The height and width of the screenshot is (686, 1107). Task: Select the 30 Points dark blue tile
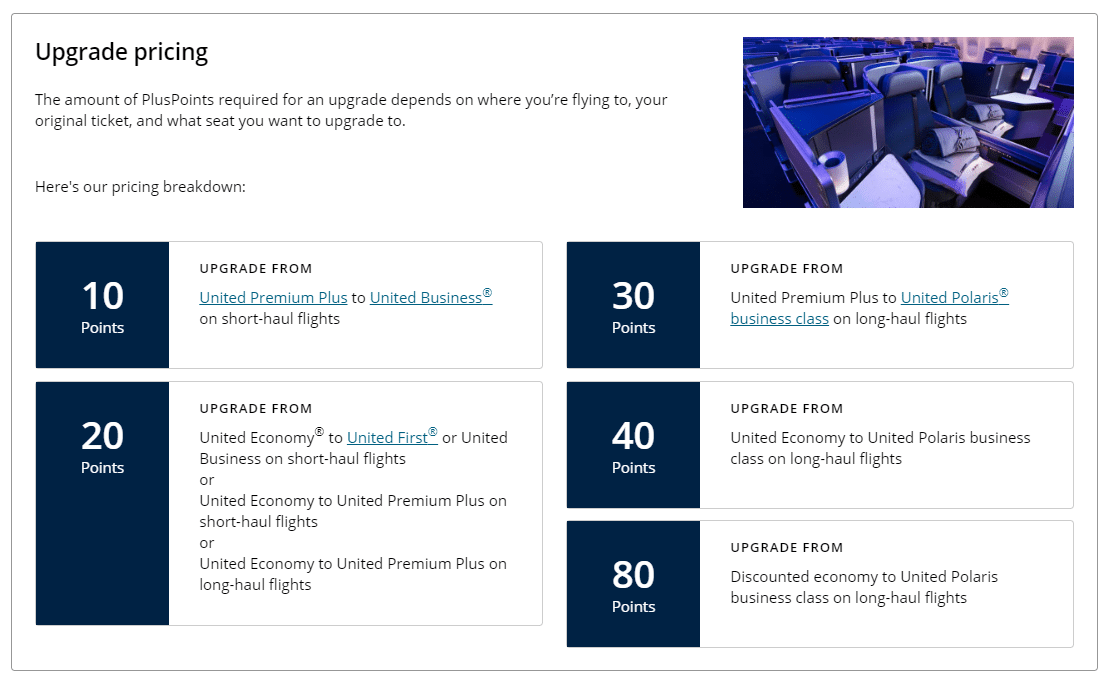pos(633,305)
